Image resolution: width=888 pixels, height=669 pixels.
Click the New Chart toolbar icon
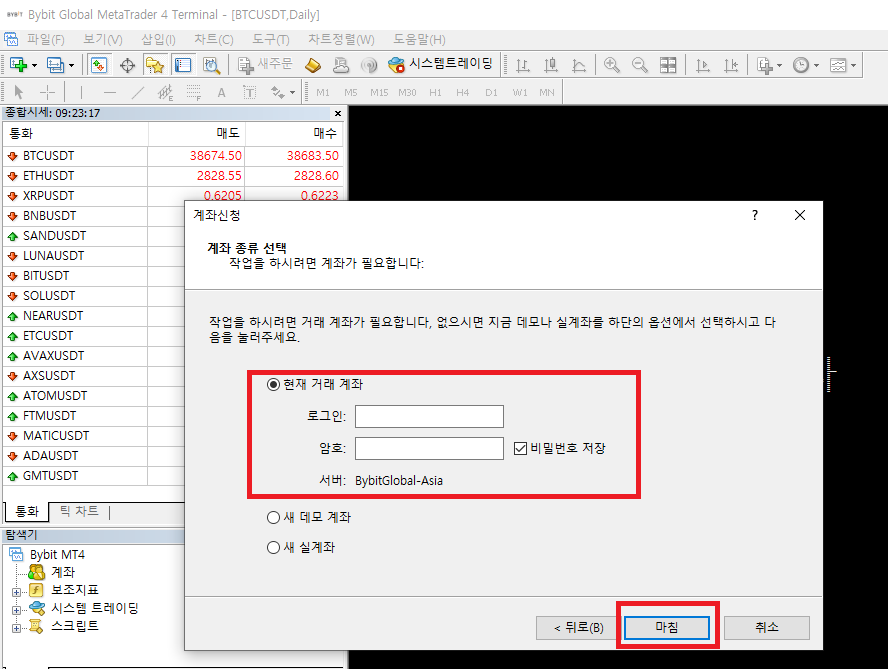(18, 65)
